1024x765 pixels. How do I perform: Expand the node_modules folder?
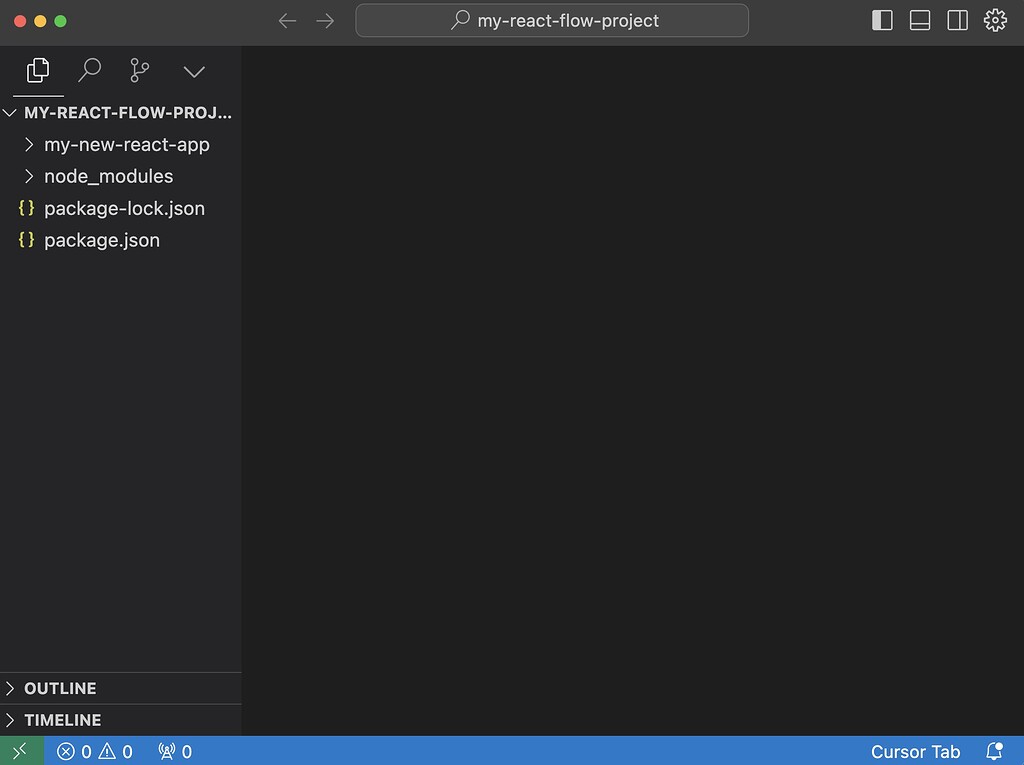(109, 176)
